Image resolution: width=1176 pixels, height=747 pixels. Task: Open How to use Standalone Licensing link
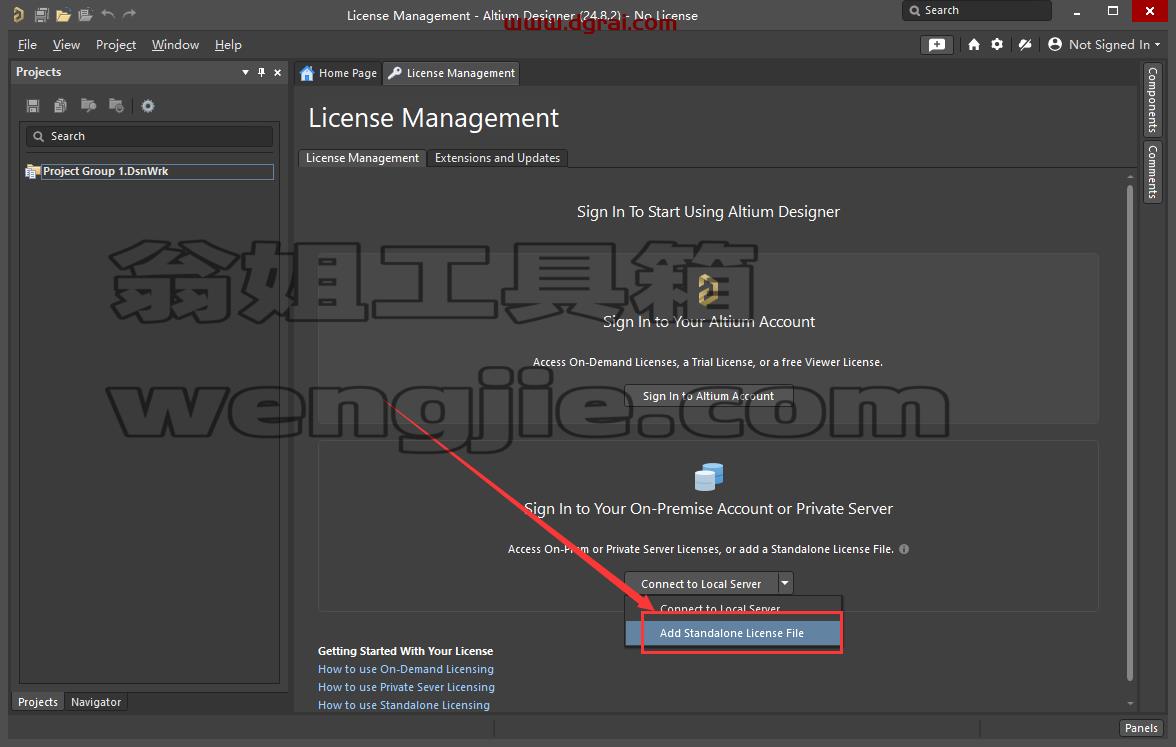pyautogui.click(x=404, y=705)
